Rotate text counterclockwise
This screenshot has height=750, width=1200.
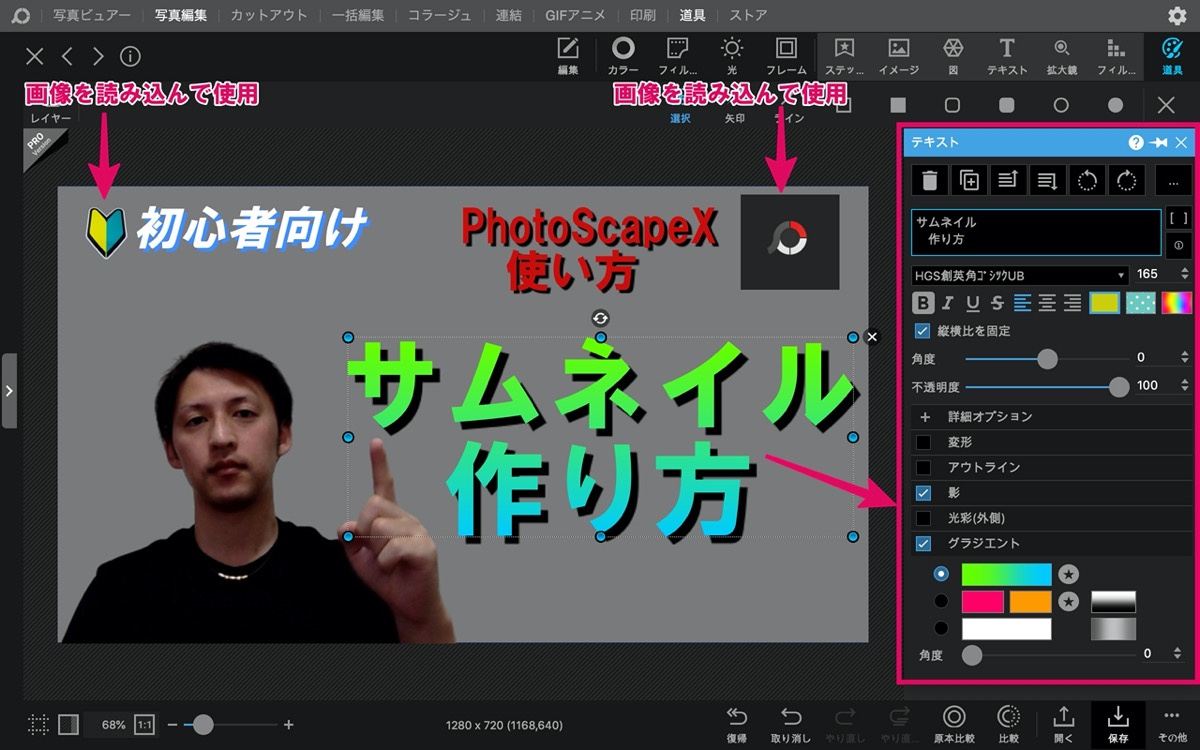(x=1087, y=180)
